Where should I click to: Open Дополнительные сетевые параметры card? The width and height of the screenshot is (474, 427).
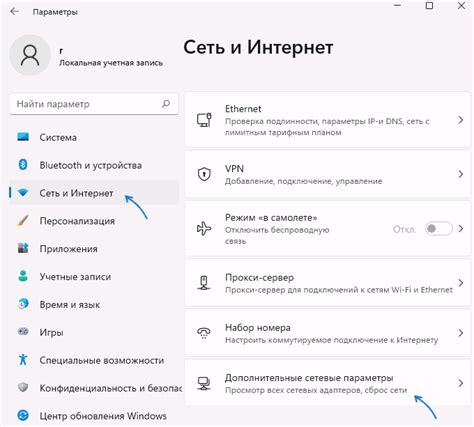[x=327, y=383]
